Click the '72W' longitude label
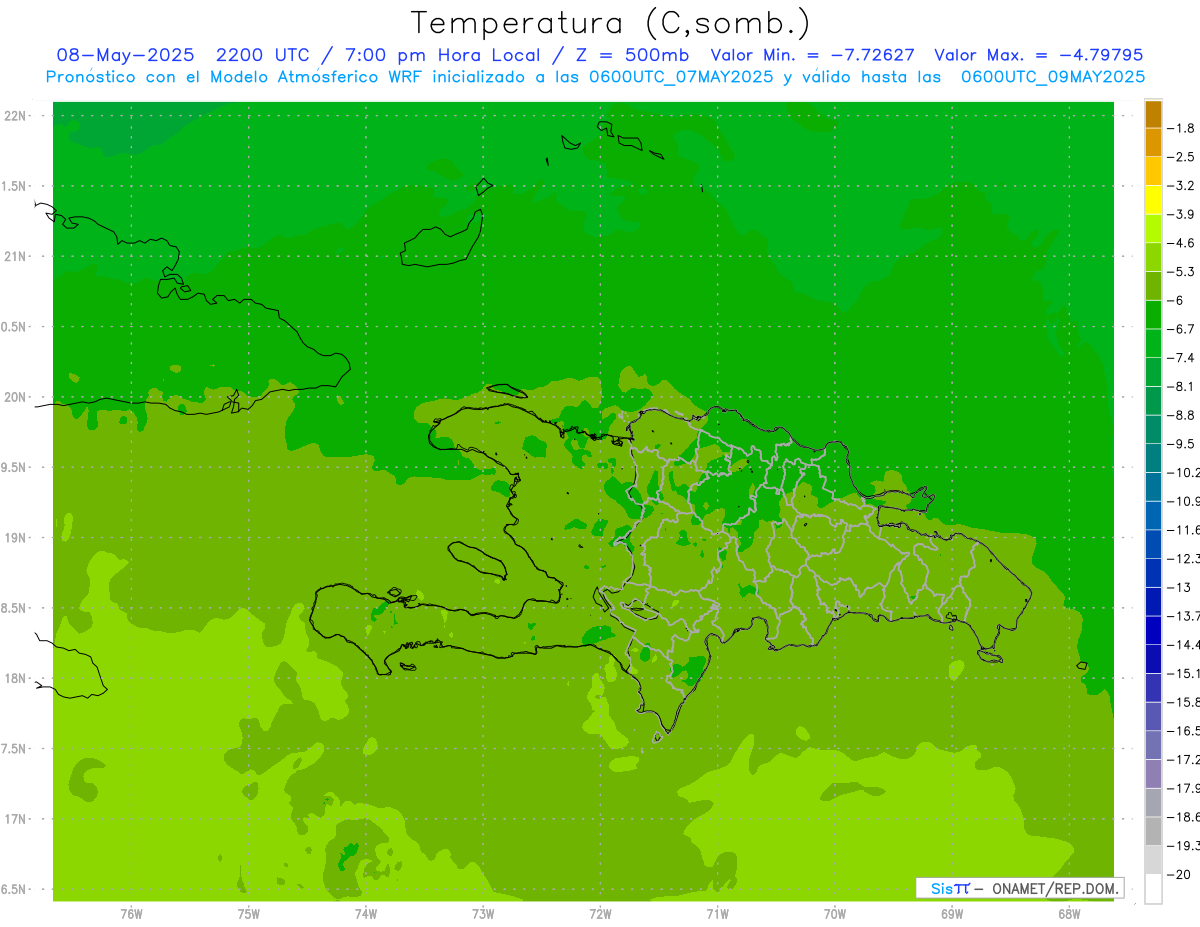Viewport: 1200px width, 927px height. 600,913
